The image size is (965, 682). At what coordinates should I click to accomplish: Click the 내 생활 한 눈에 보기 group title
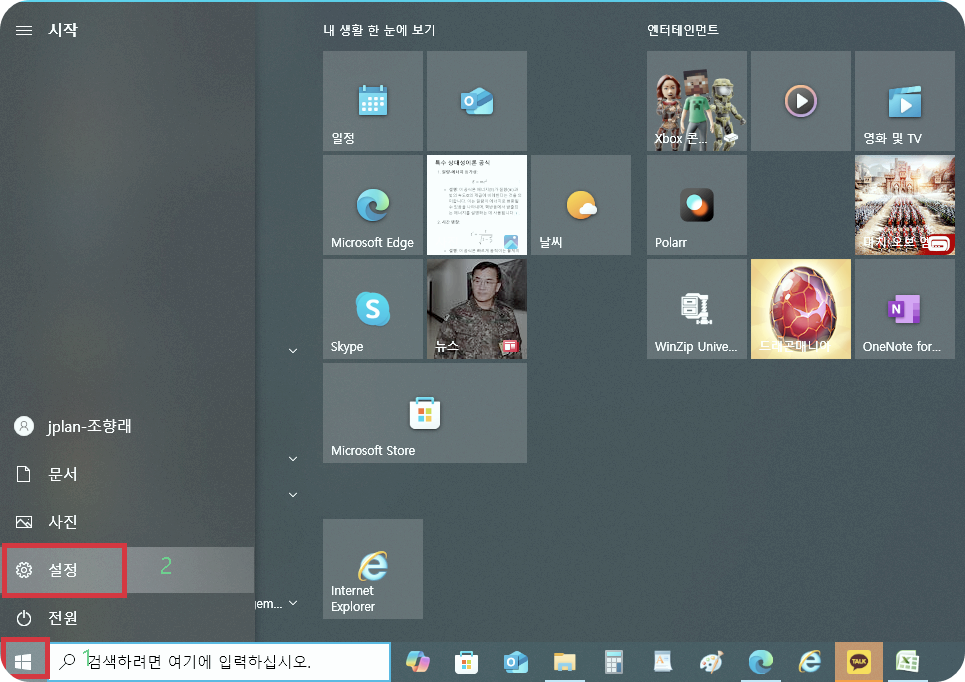pyautogui.click(x=379, y=30)
